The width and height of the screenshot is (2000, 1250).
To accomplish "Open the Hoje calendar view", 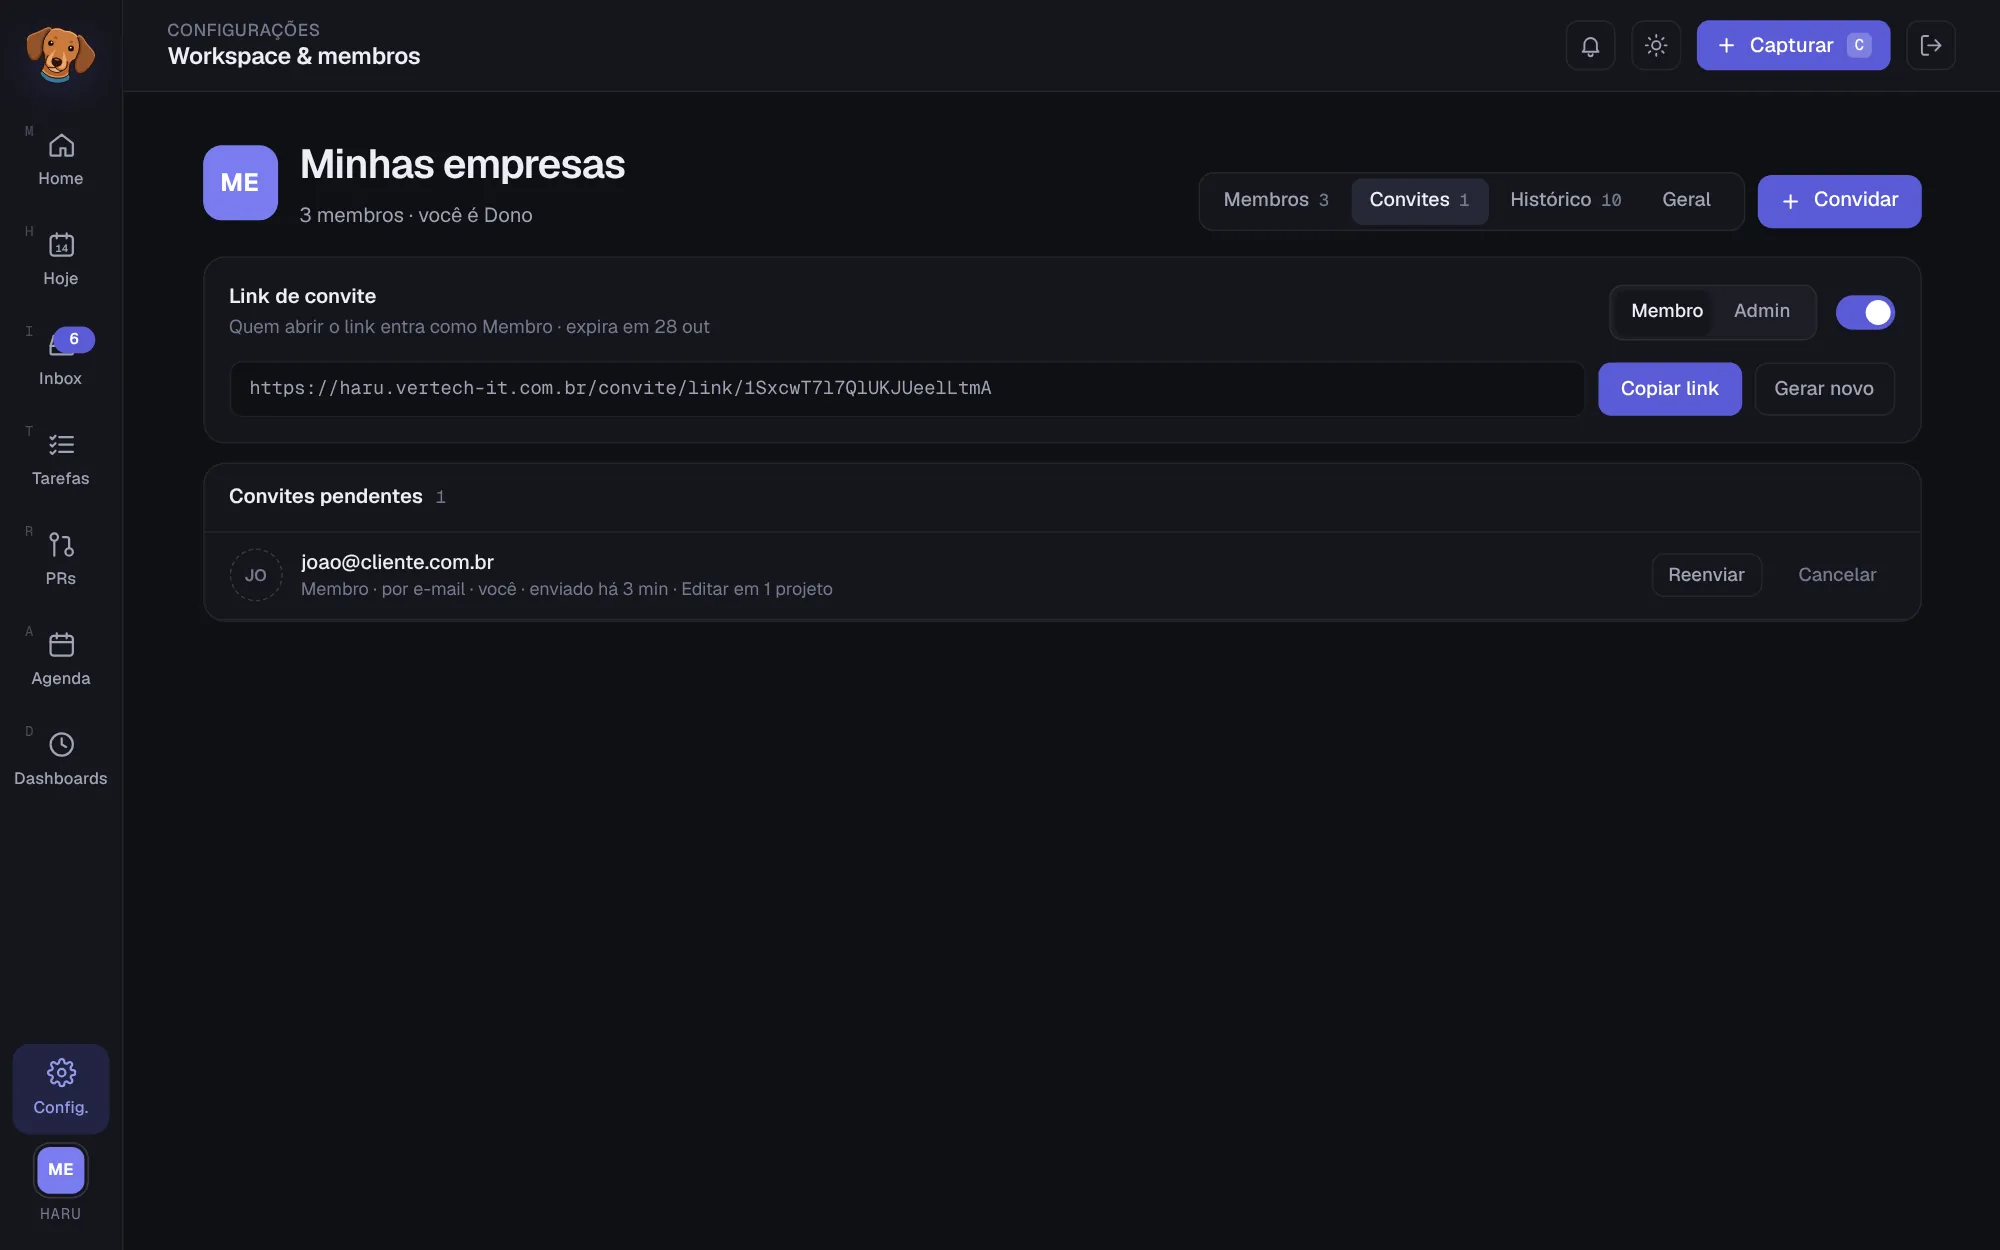I will pos(61,260).
